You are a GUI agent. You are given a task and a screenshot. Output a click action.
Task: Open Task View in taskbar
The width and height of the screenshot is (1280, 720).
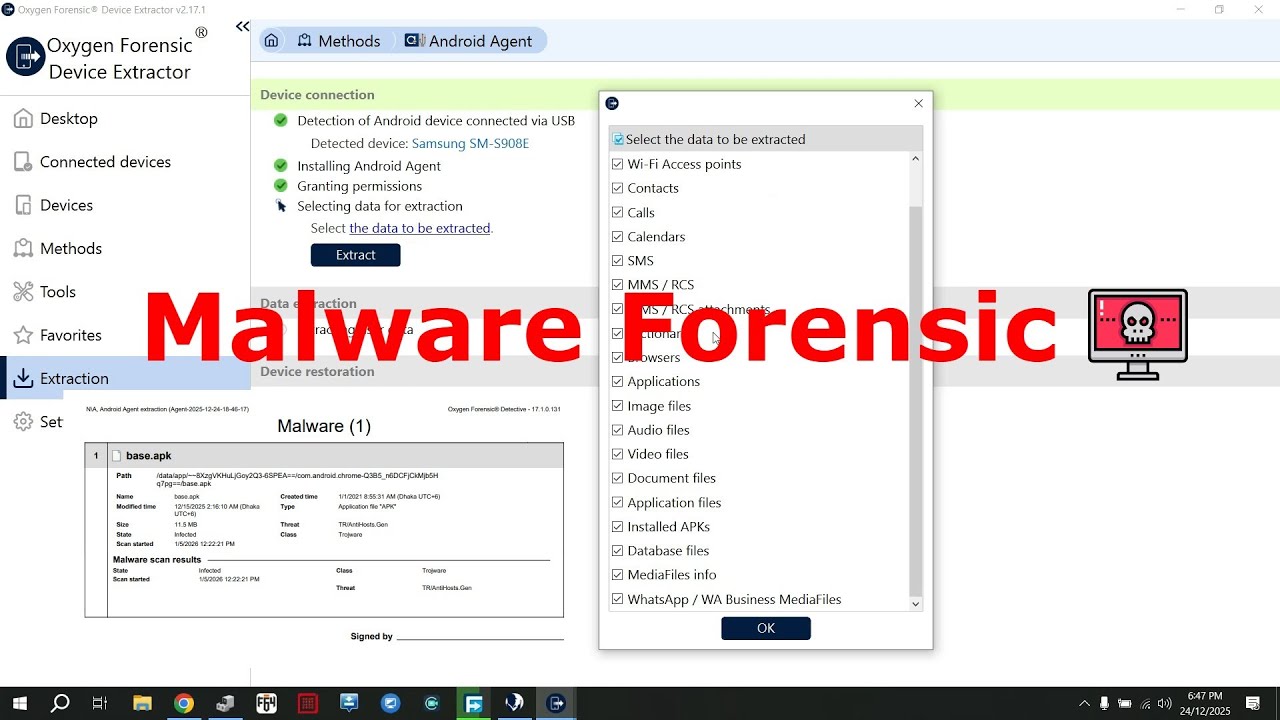(100, 704)
